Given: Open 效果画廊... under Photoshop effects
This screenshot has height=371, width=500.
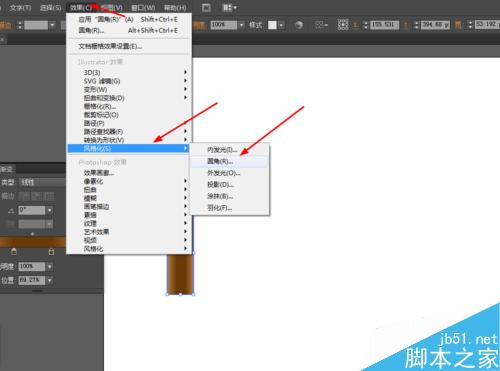Looking at the screenshot, I should [129, 173].
